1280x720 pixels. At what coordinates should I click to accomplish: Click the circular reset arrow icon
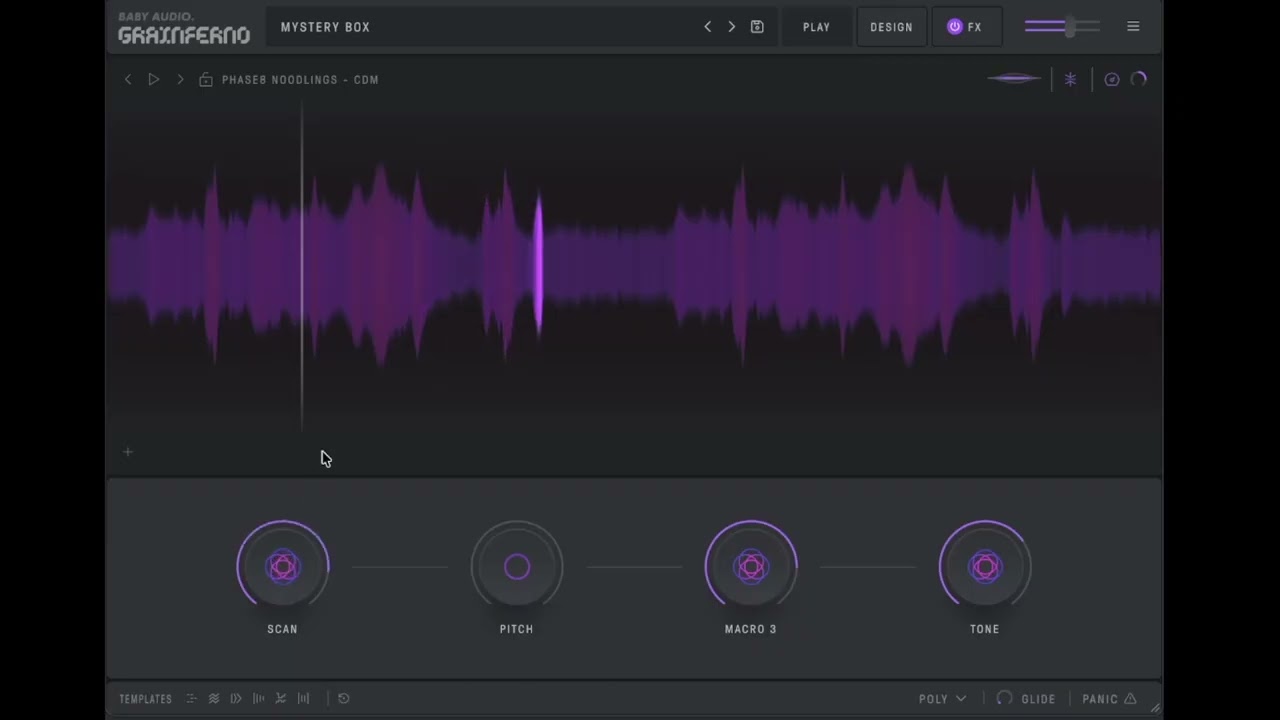point(344,699)
